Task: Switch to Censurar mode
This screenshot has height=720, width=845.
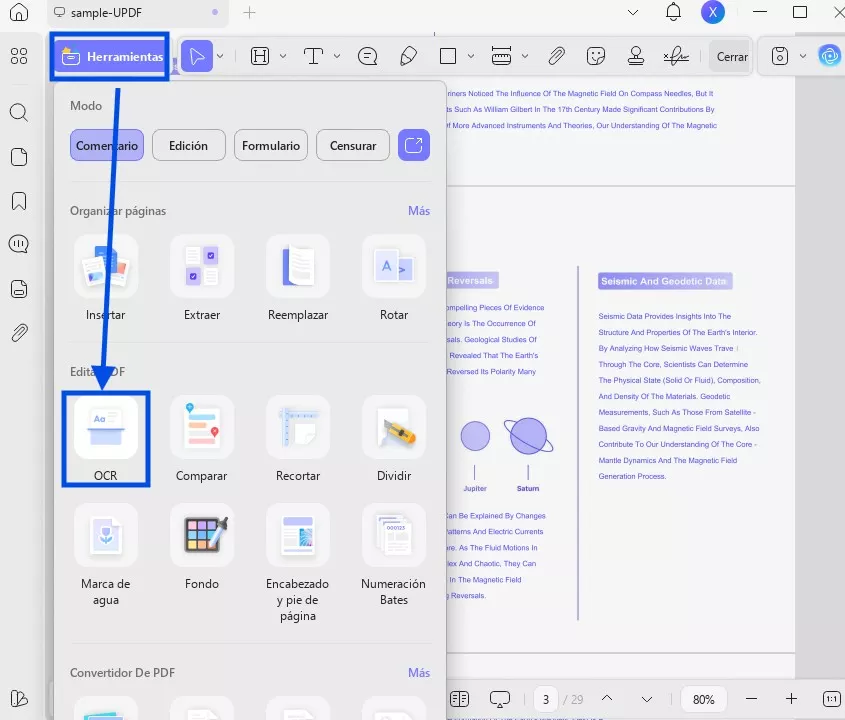Action: pyautogui.click(x=353, y=146)
